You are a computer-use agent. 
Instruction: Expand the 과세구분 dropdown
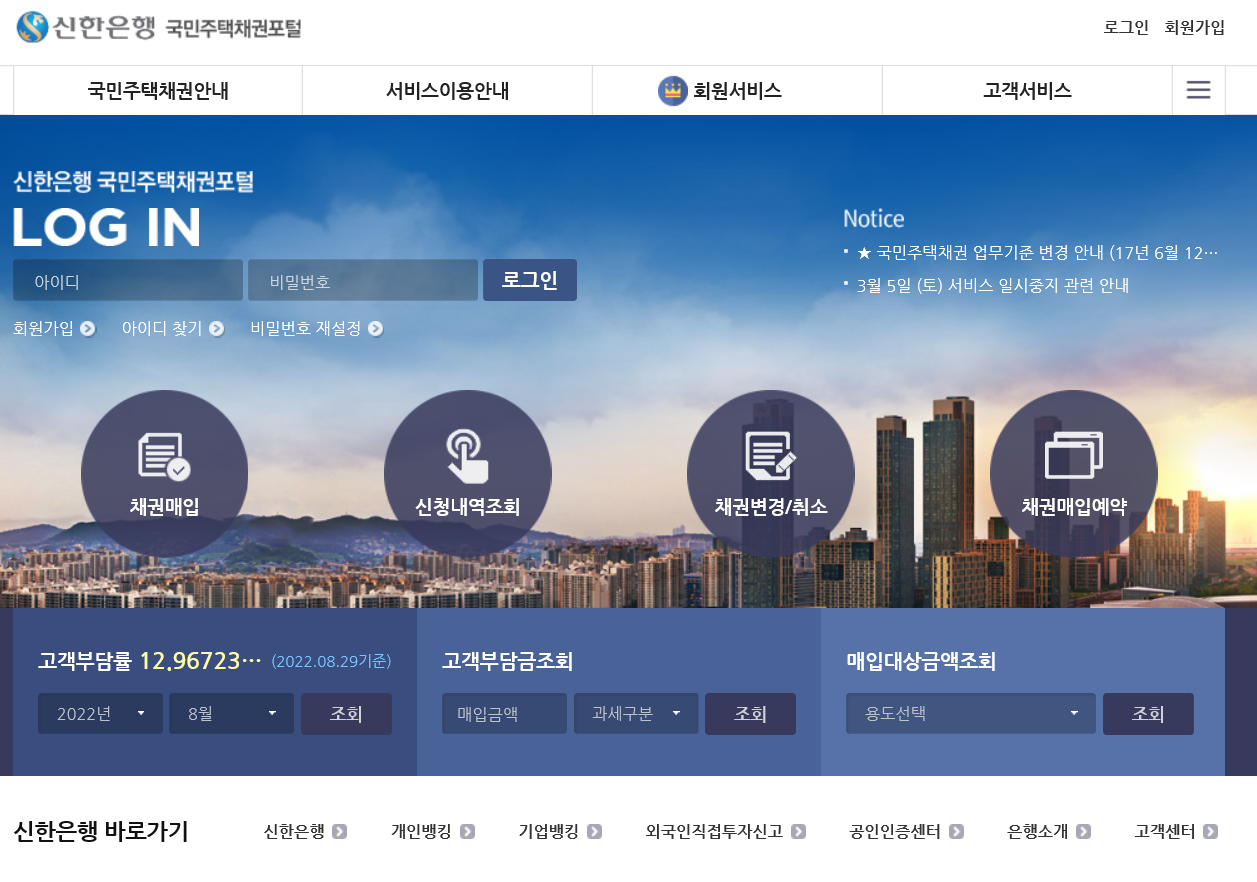click(x=636, y=714)
